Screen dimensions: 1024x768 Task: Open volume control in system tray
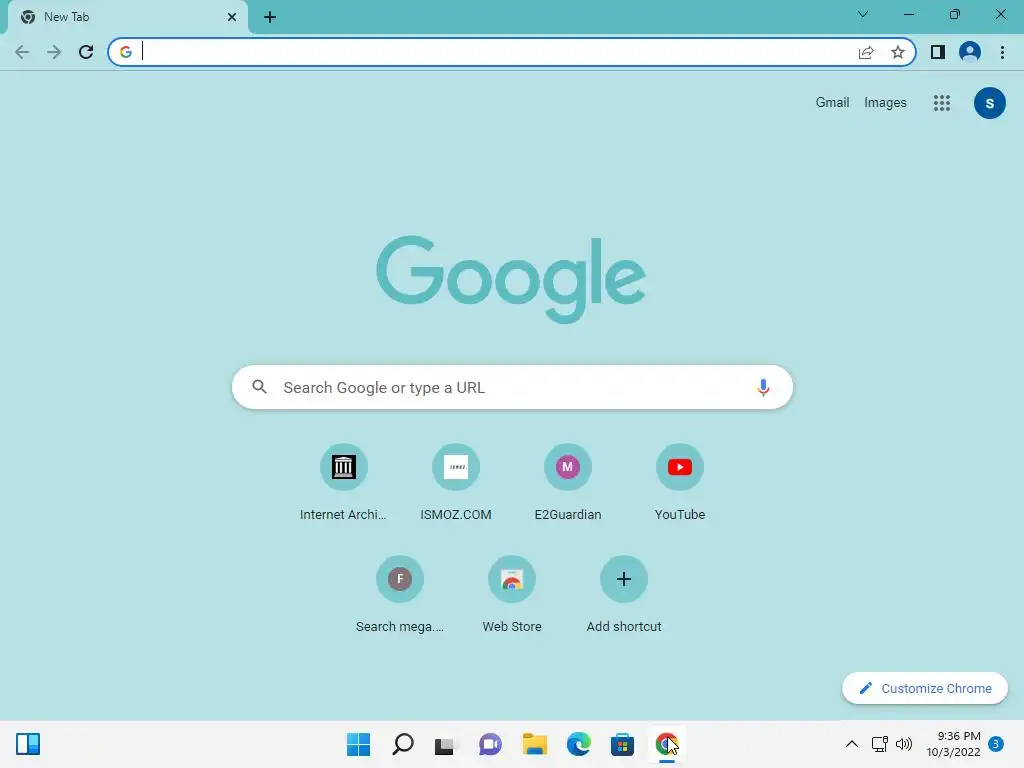[904, 744]
